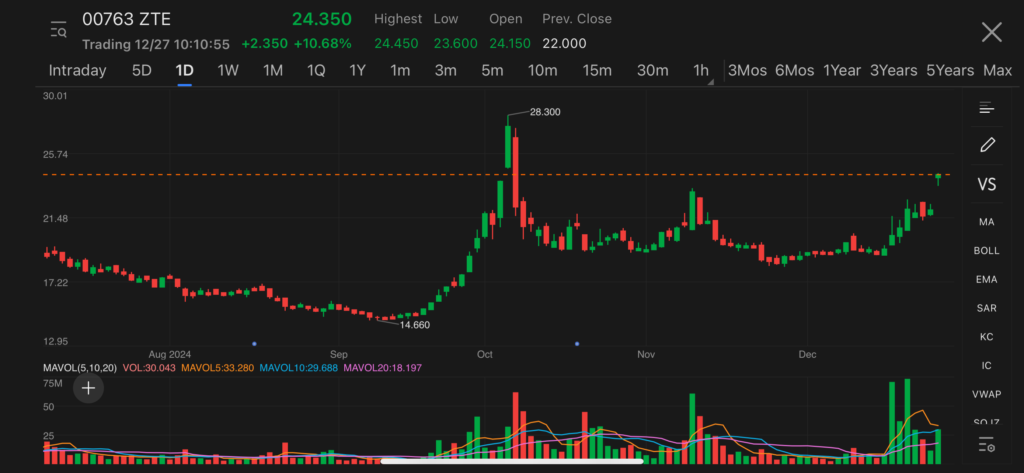
Task: Select the 1W period tab
Action: point(228,71)
